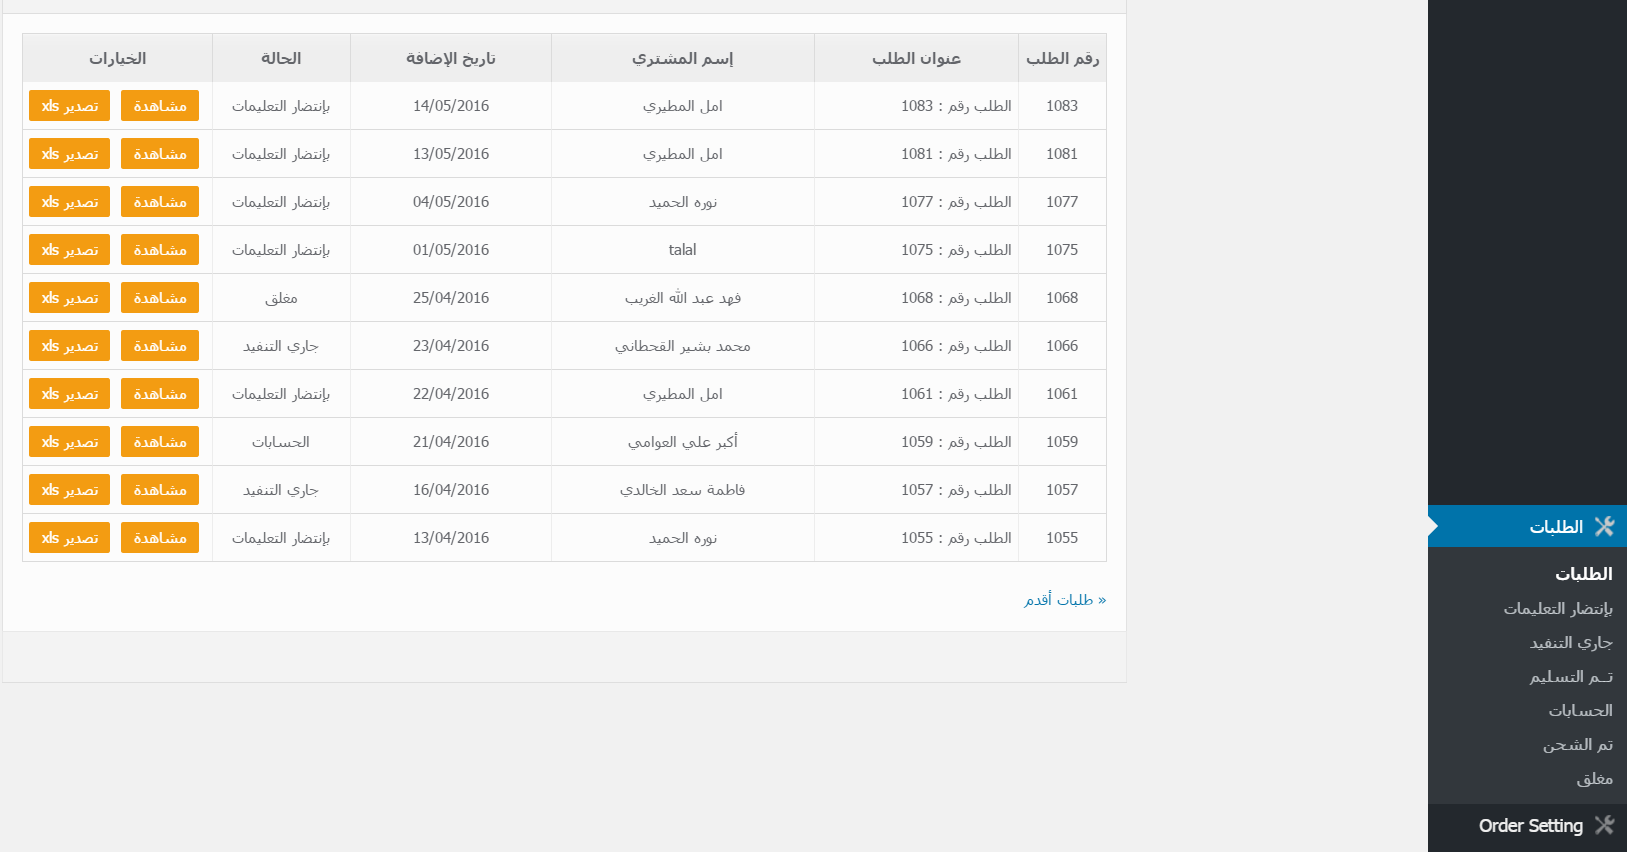Go to الحسابات sidebar item
Image resolution: width=1627 pixels, height=852 pixels.
pyautogui.click(x=1580, y=711)
